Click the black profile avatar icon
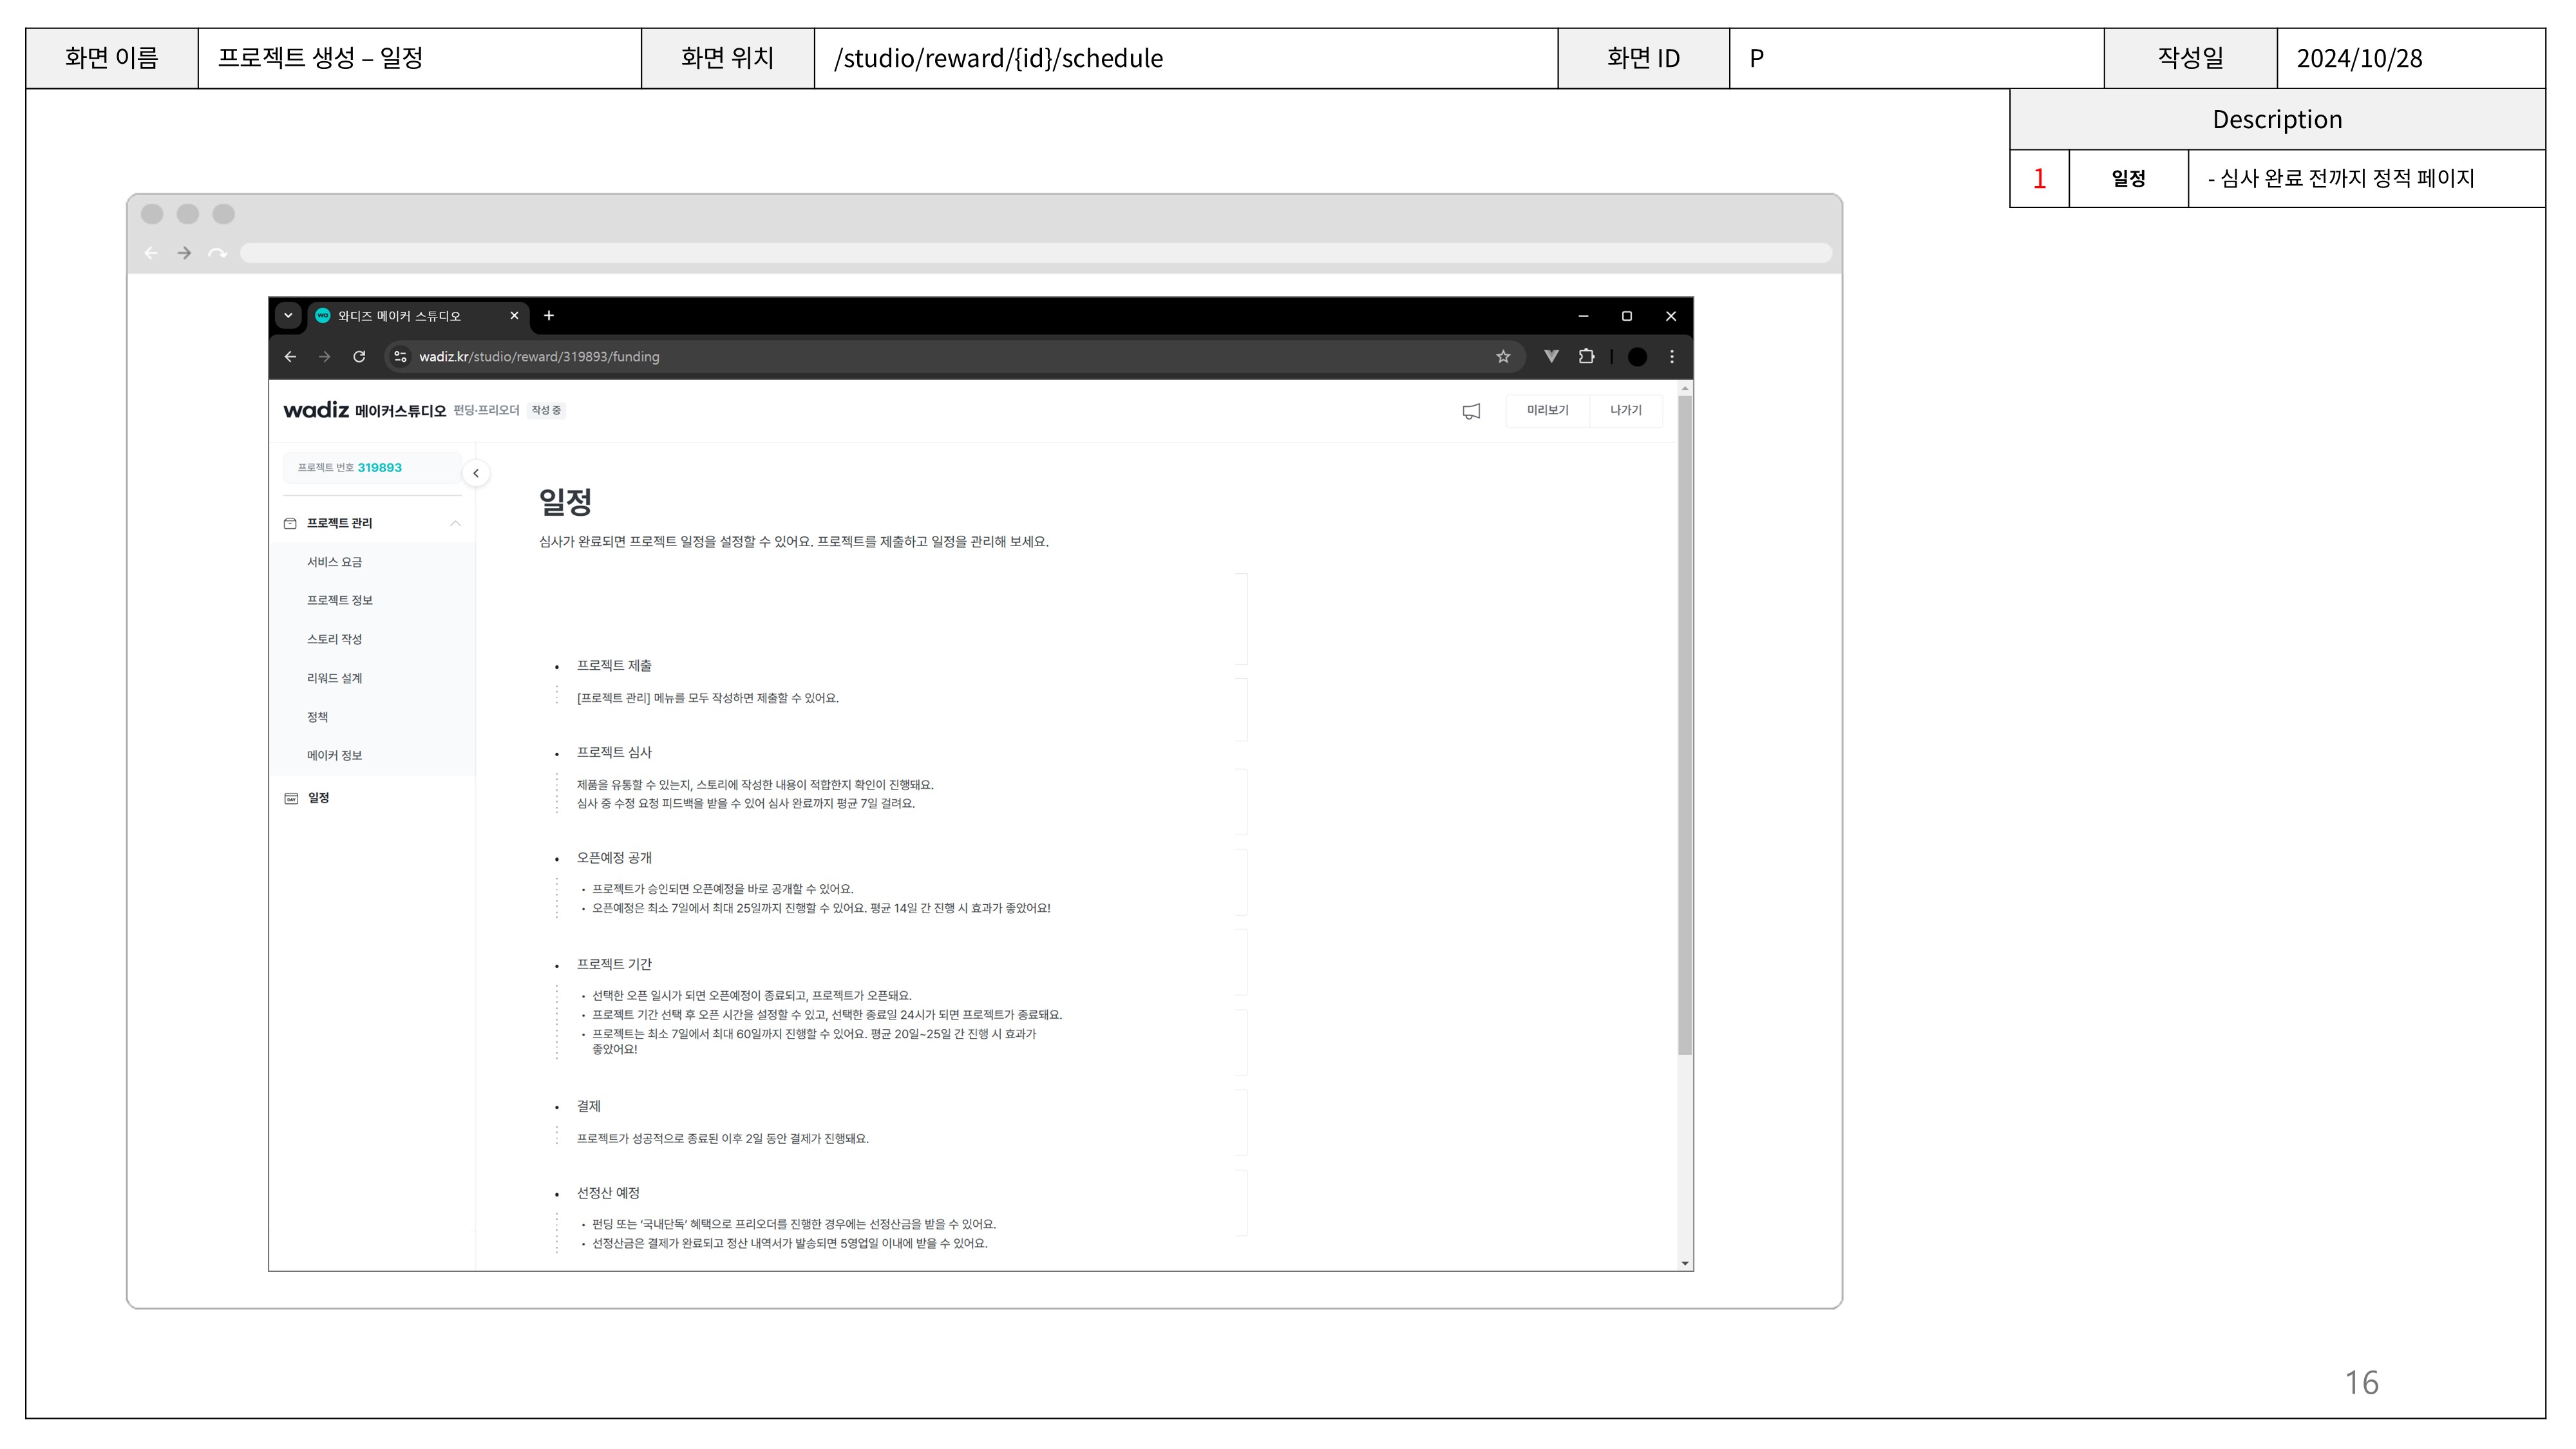The image size is (2576, 1449). (1637, 357)
